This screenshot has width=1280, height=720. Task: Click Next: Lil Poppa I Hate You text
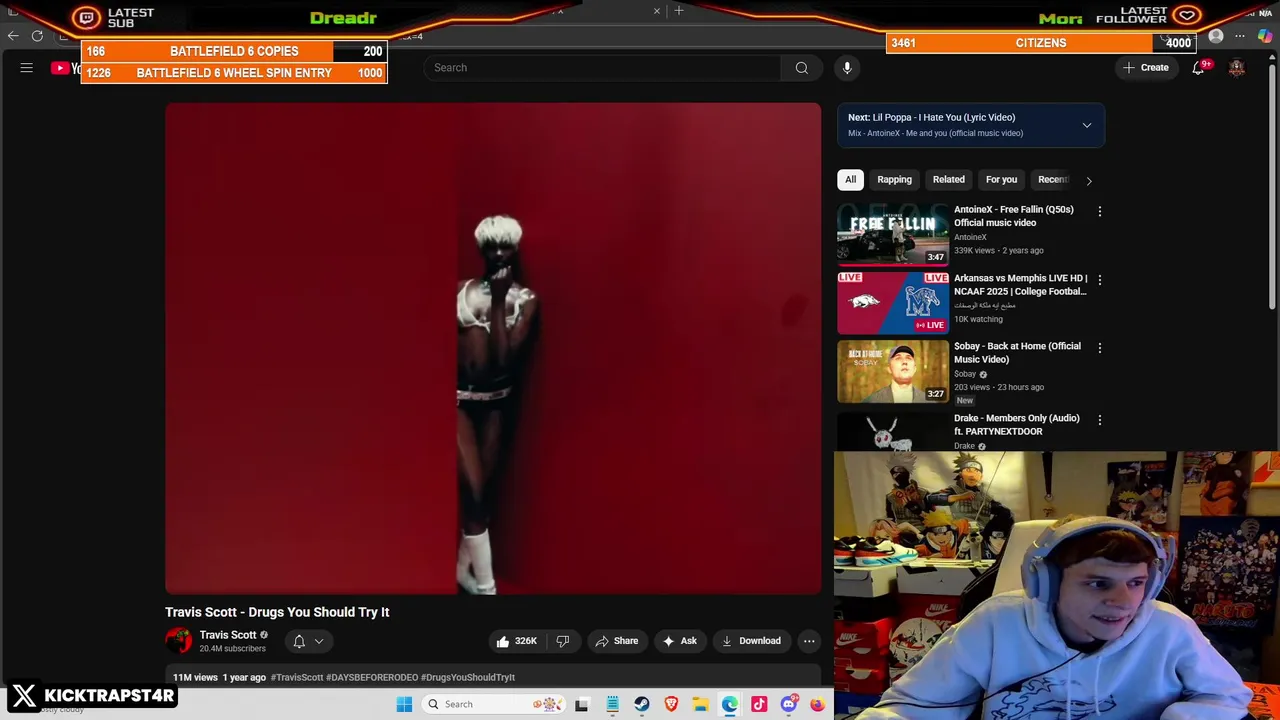(x=931, y=118)
